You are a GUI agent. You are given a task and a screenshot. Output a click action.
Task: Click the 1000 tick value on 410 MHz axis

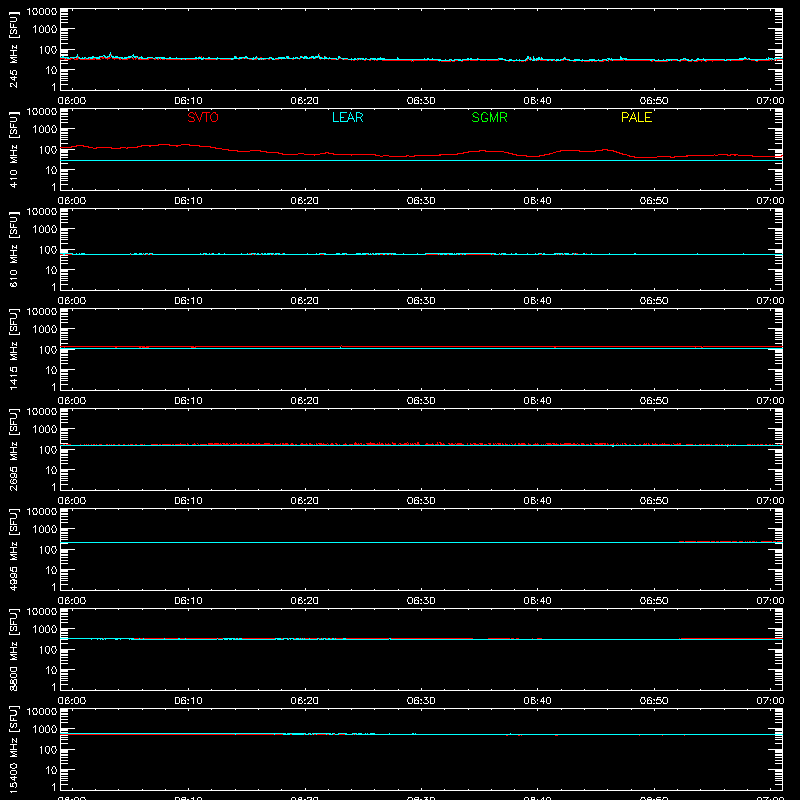point(45,129)
